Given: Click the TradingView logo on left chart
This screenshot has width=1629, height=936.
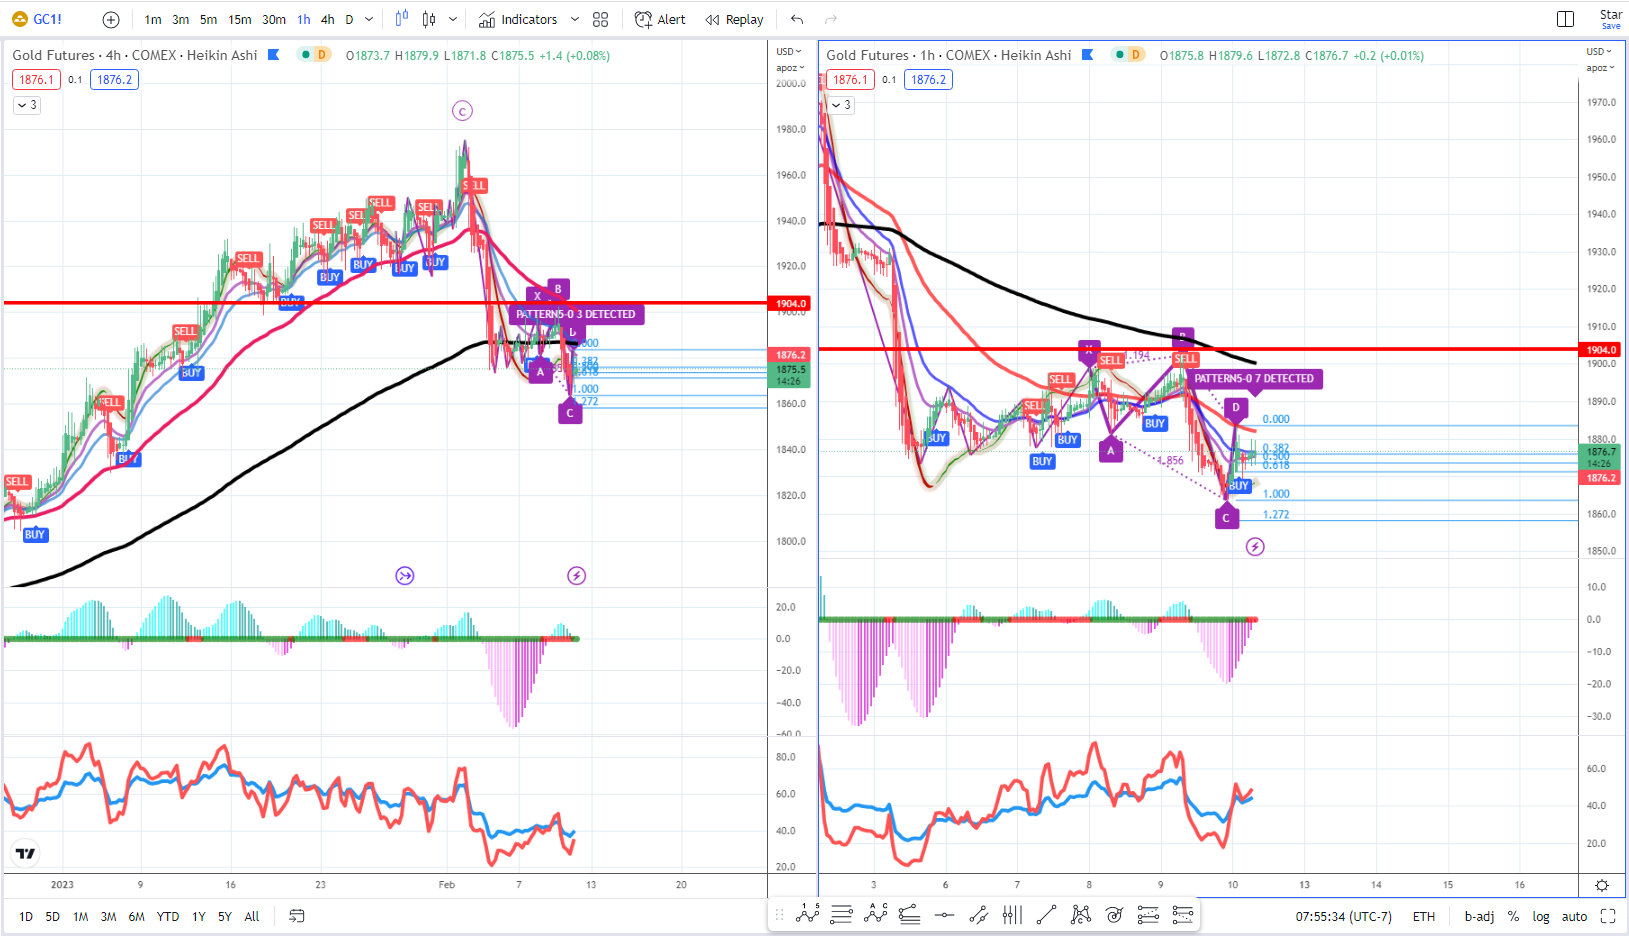Looking at the screenshot, I should click(25, 853).
